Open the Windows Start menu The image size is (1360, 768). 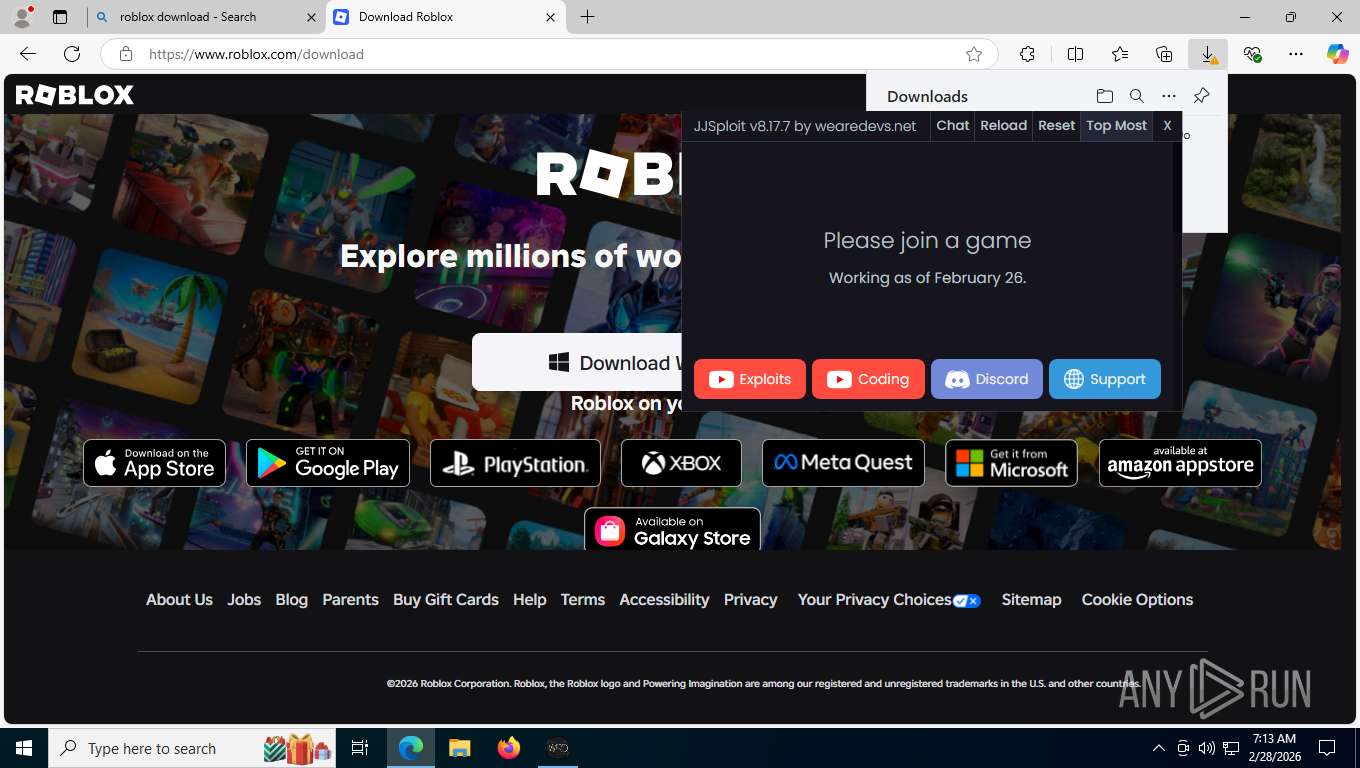click(24, 748)
